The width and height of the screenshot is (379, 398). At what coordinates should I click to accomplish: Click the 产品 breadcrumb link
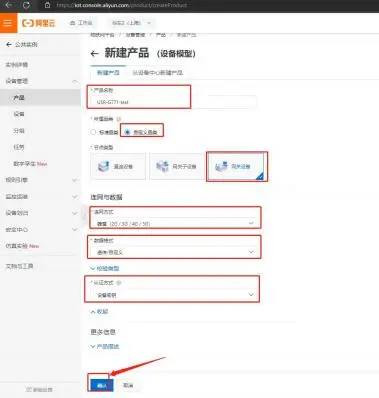[x=161, y=35]
